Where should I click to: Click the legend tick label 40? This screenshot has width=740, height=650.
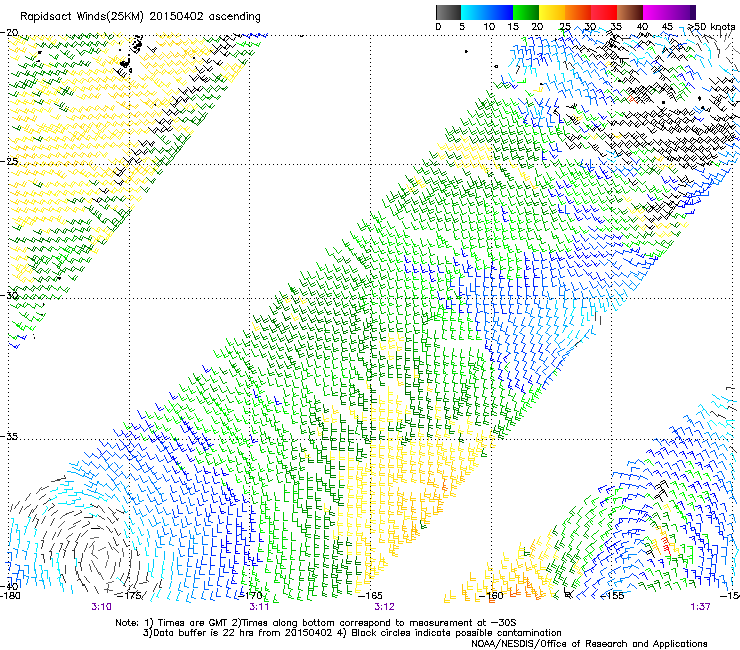pos(642,27)
